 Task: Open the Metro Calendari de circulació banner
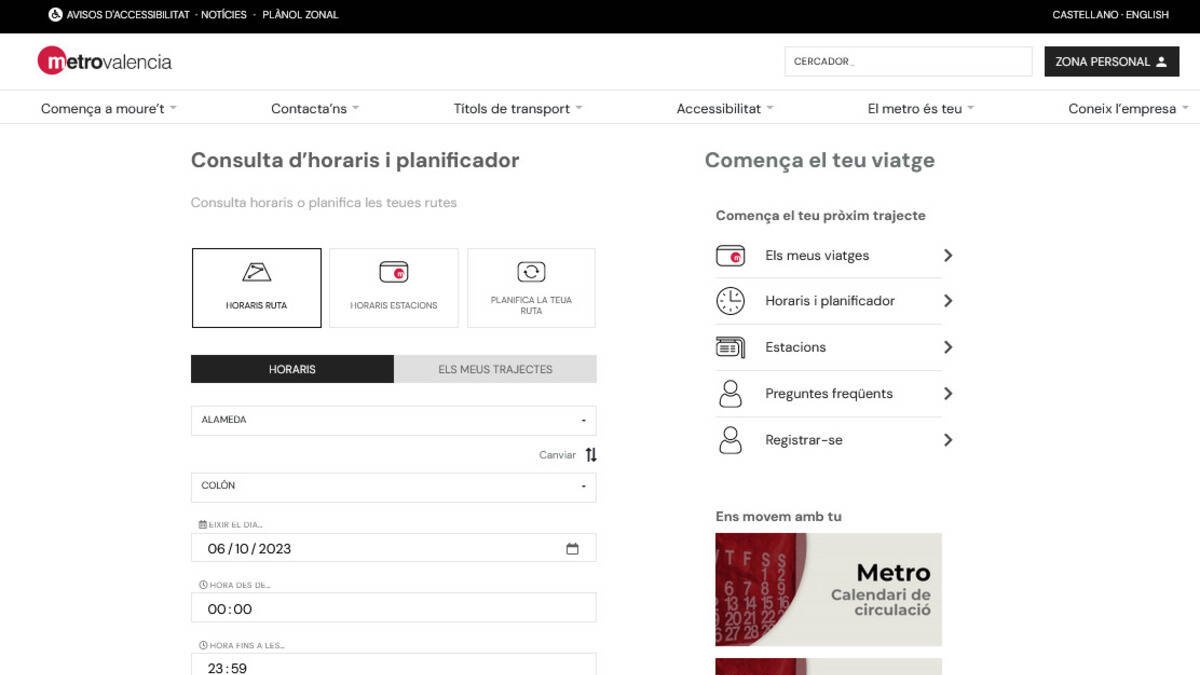point(828,589)
